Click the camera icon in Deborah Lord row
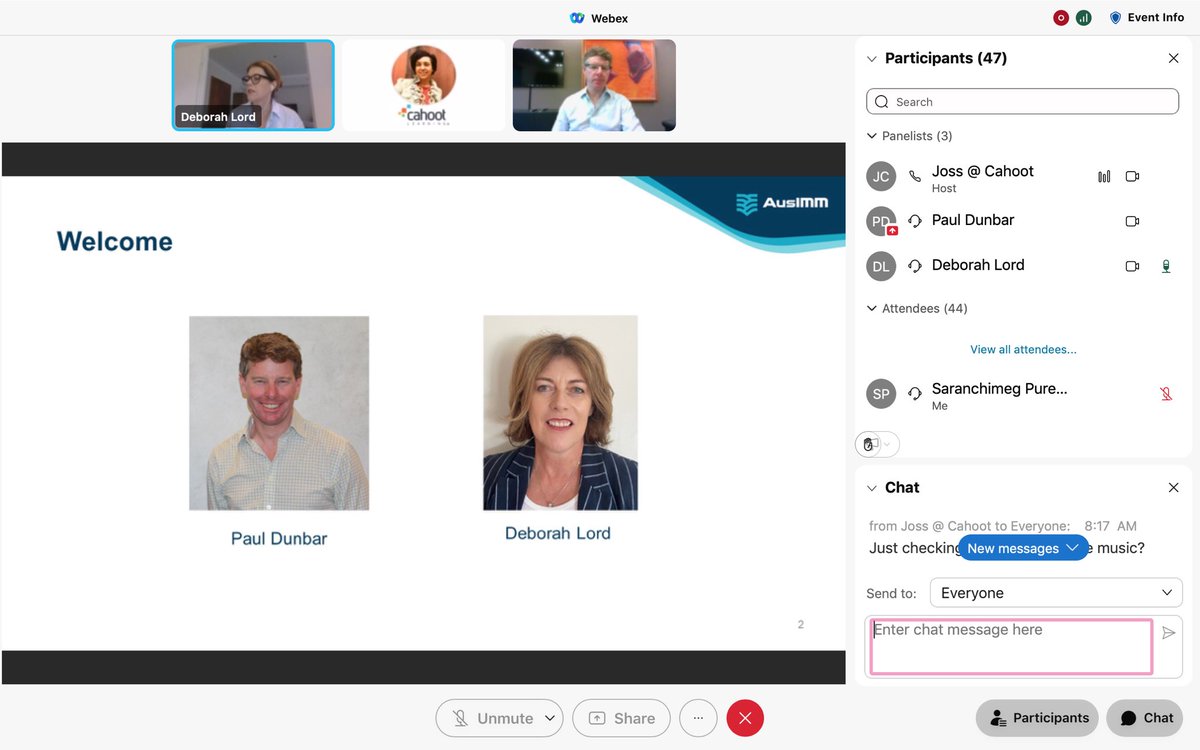 1132,266
